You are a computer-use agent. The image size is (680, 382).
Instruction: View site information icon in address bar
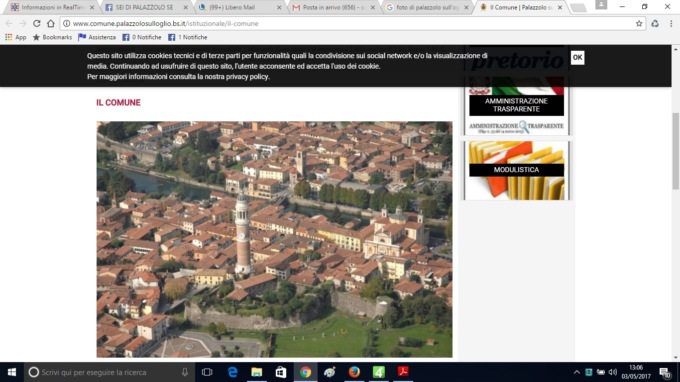(x=66, y=23)
